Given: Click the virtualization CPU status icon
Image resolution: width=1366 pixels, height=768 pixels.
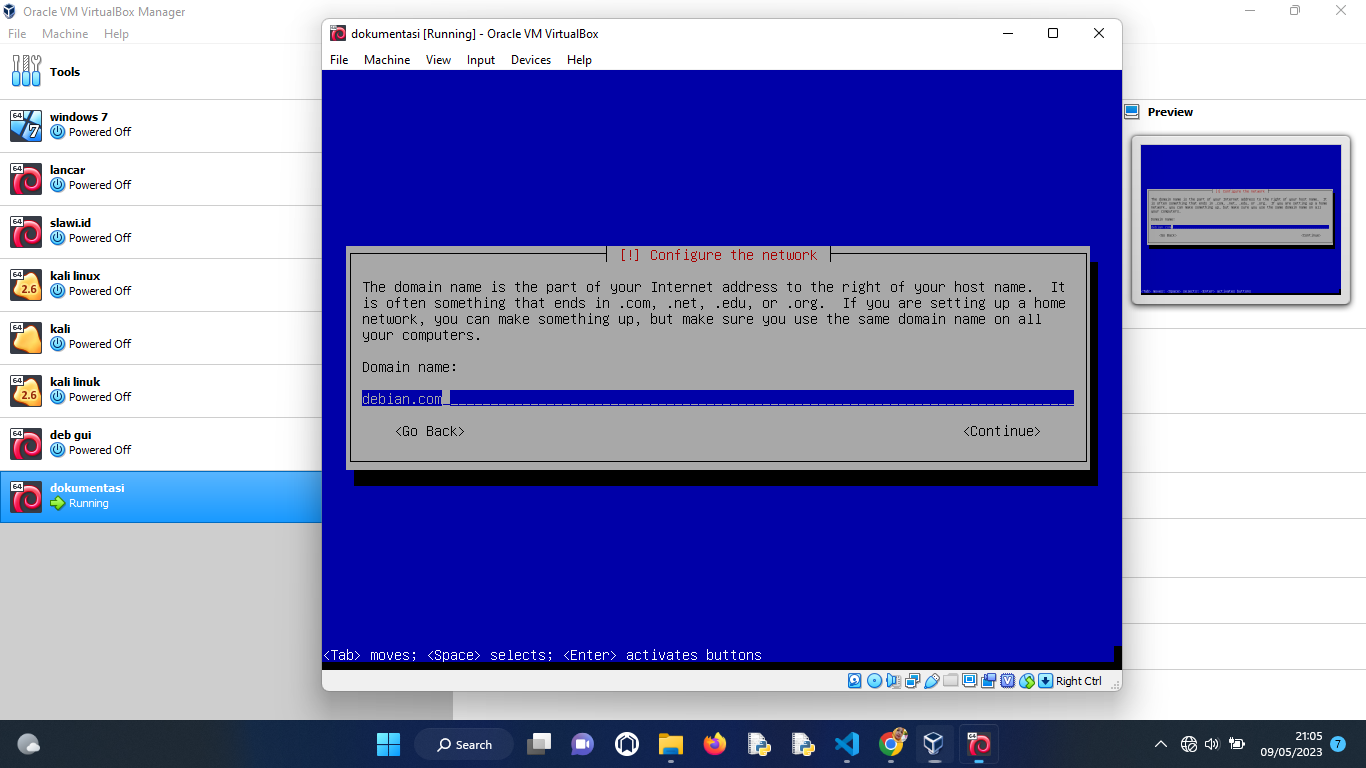Looking at the screenshot, I should 1008,681.
